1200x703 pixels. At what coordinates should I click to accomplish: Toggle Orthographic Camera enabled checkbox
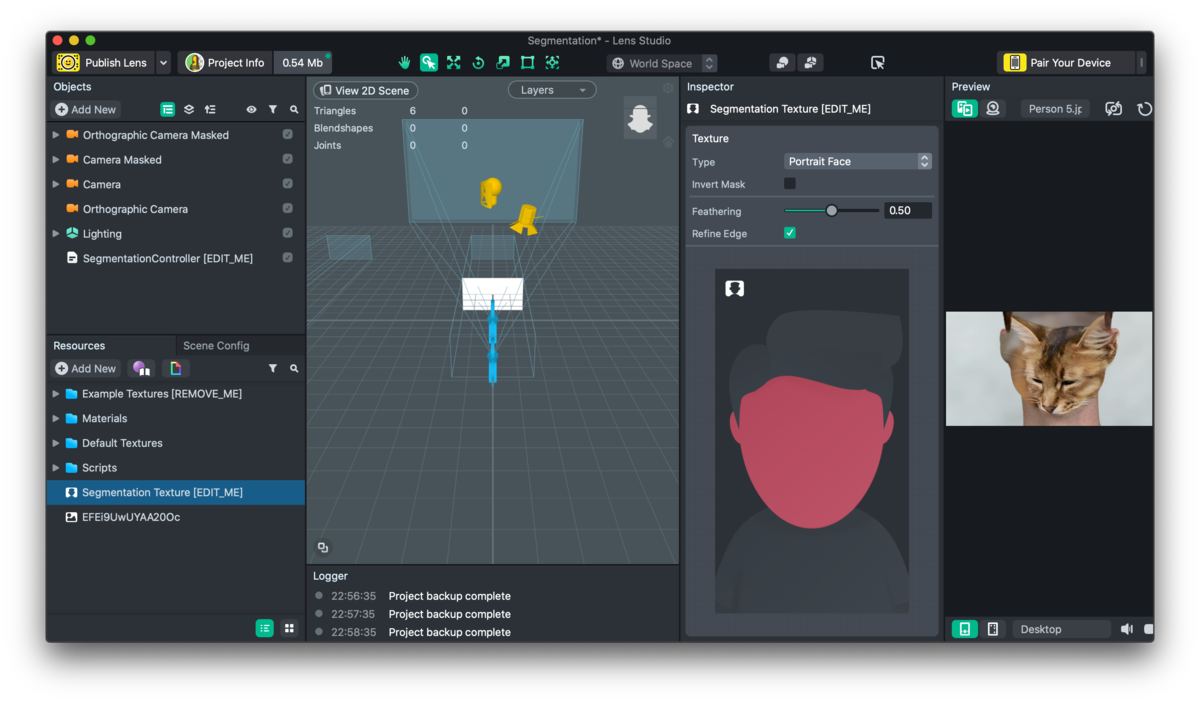(288, 208)
